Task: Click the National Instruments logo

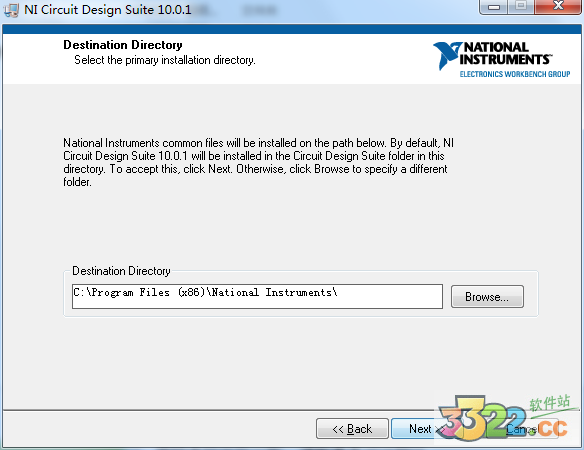Action: pos(501,60)
